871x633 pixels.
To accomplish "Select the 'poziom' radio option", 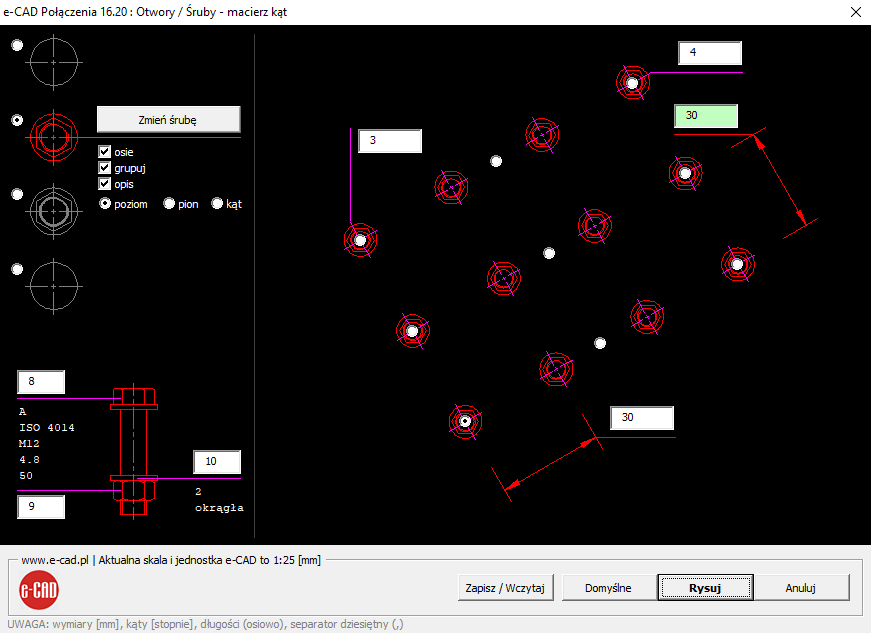I will [x=105, y=204].
